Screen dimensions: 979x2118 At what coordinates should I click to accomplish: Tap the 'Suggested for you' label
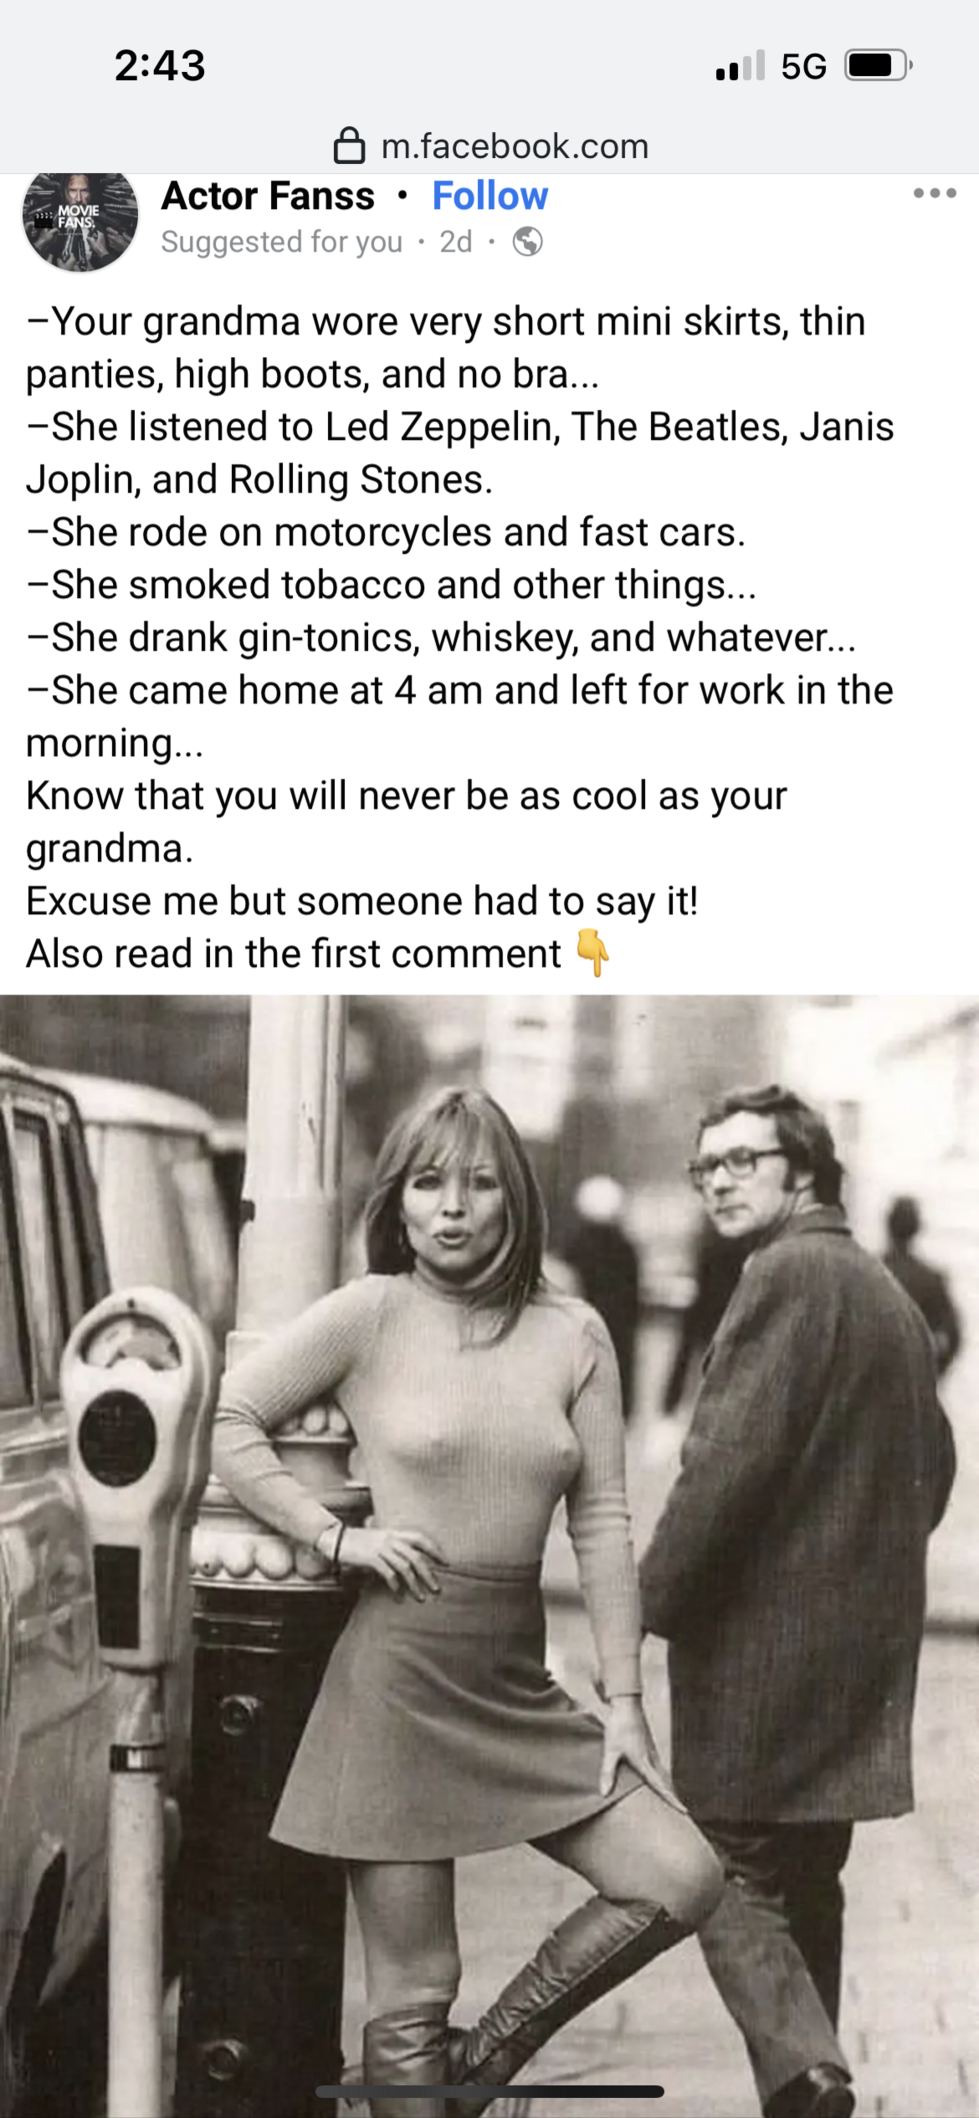(x=282, y=242)
